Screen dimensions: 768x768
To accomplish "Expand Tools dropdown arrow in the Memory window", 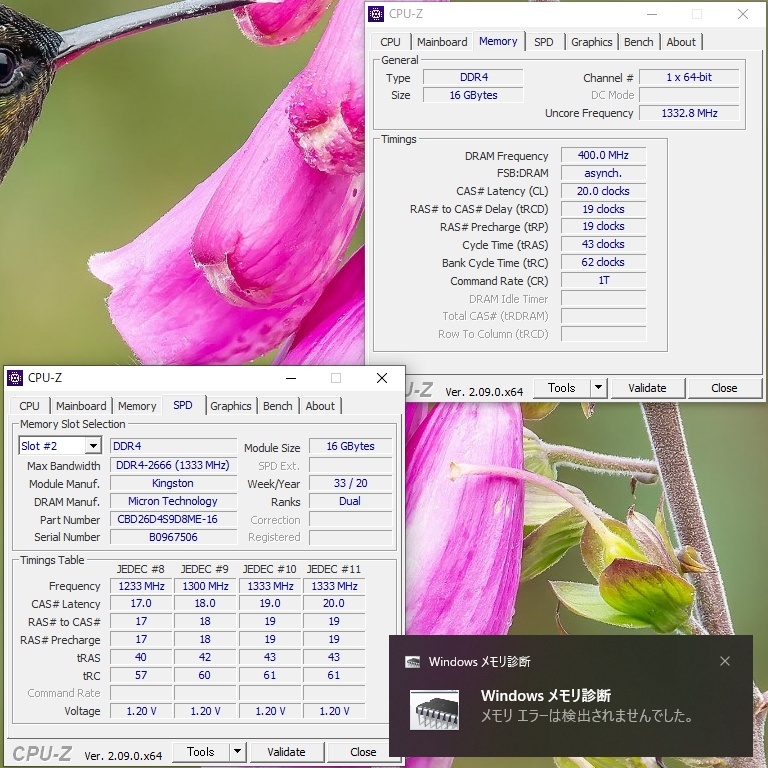I will tap(598, 388).
